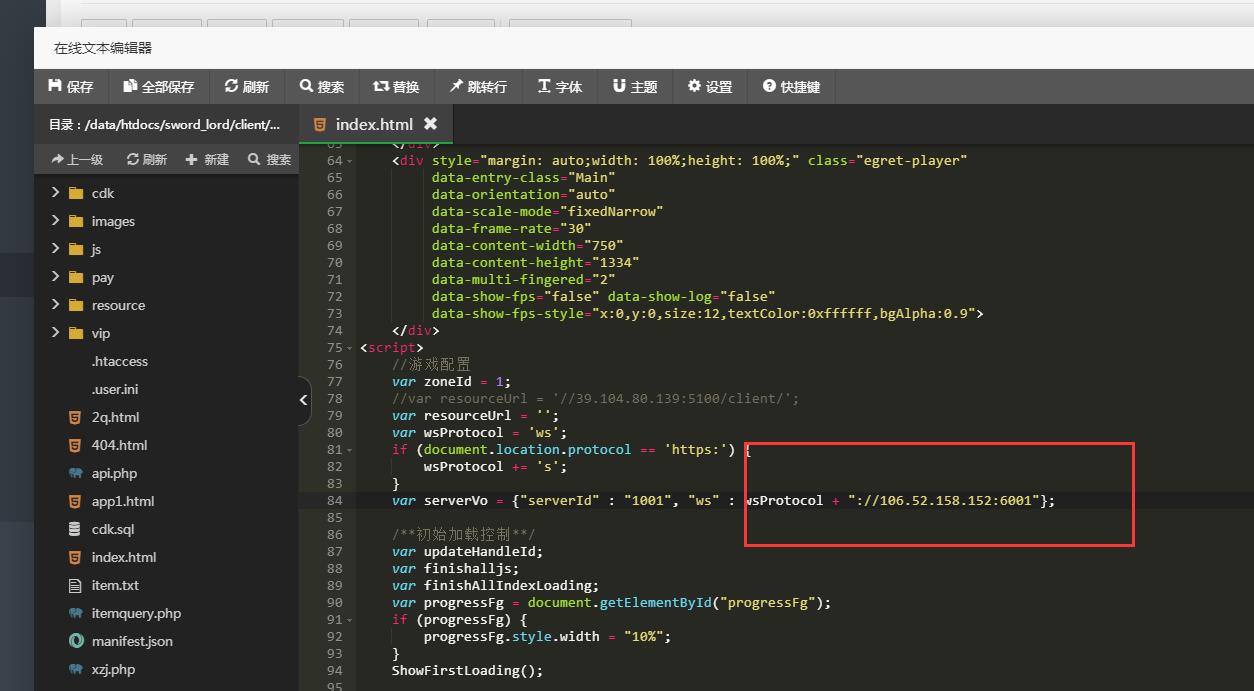Viewport: 1254px width, 691px height.
Task: Go up one directory with 上一级
Action: [x=76, y=160]
